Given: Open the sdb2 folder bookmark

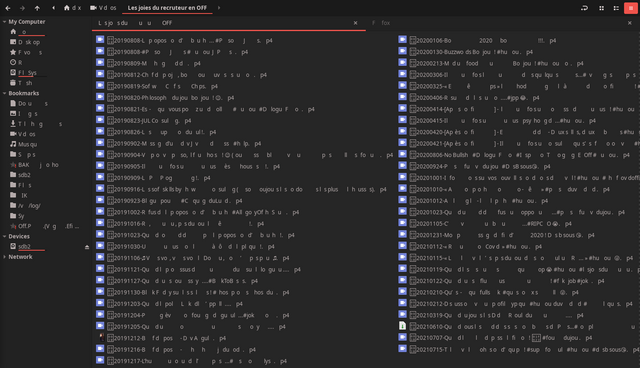Looking at the screenshot, I should pos(21,175).
